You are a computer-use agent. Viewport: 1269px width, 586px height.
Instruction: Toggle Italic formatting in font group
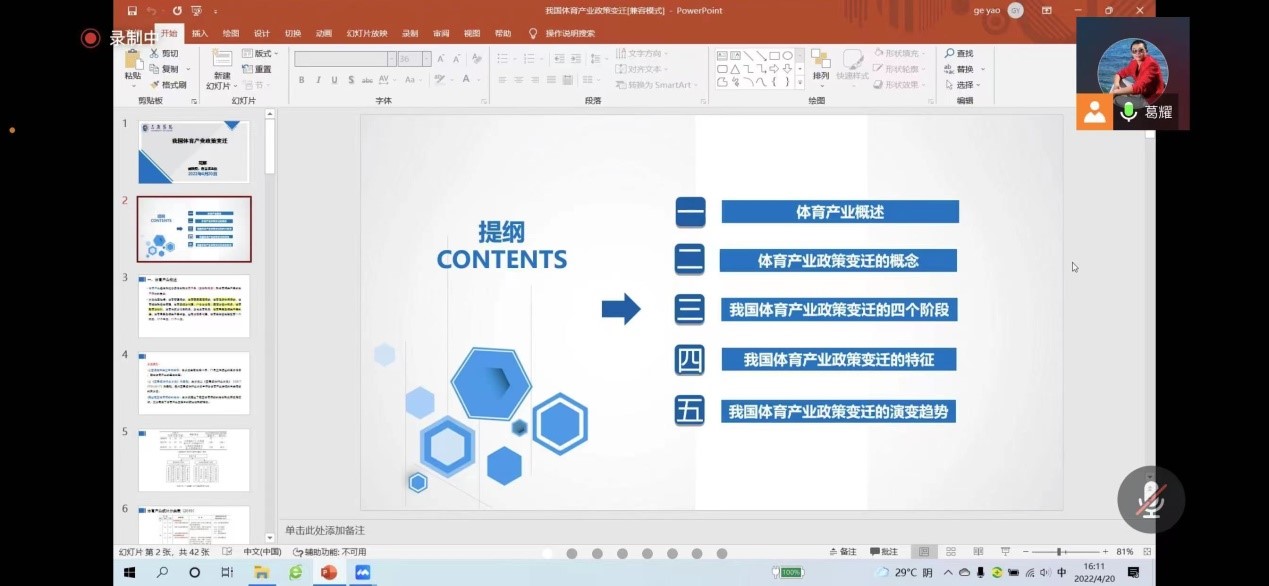pos(318,80)
